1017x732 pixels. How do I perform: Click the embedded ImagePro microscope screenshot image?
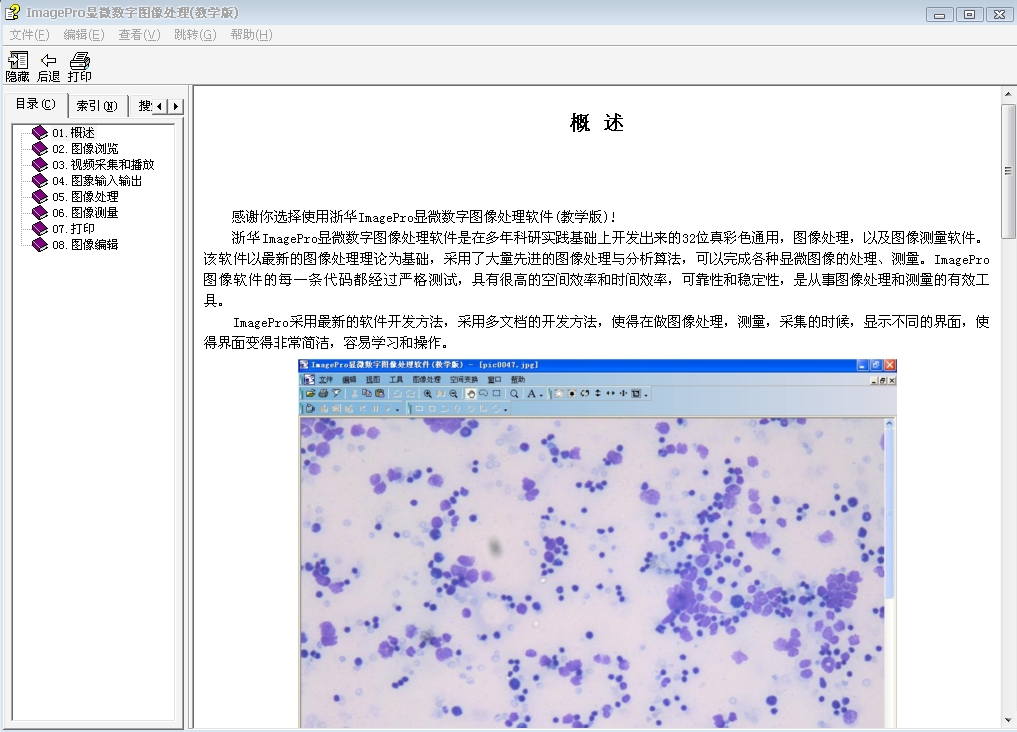point(597,543)
